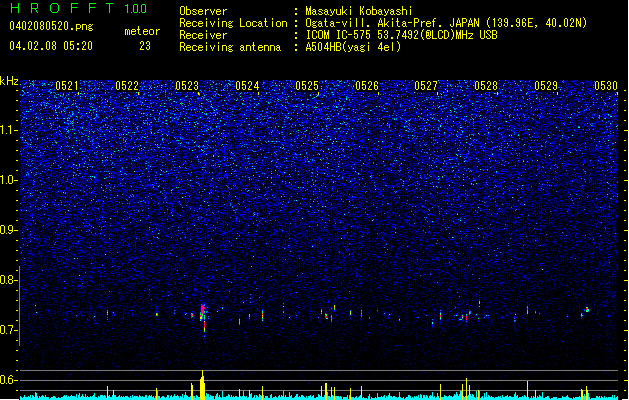Click the meteor count value 23
Viewport: 629px width, 400px height.
145,46
